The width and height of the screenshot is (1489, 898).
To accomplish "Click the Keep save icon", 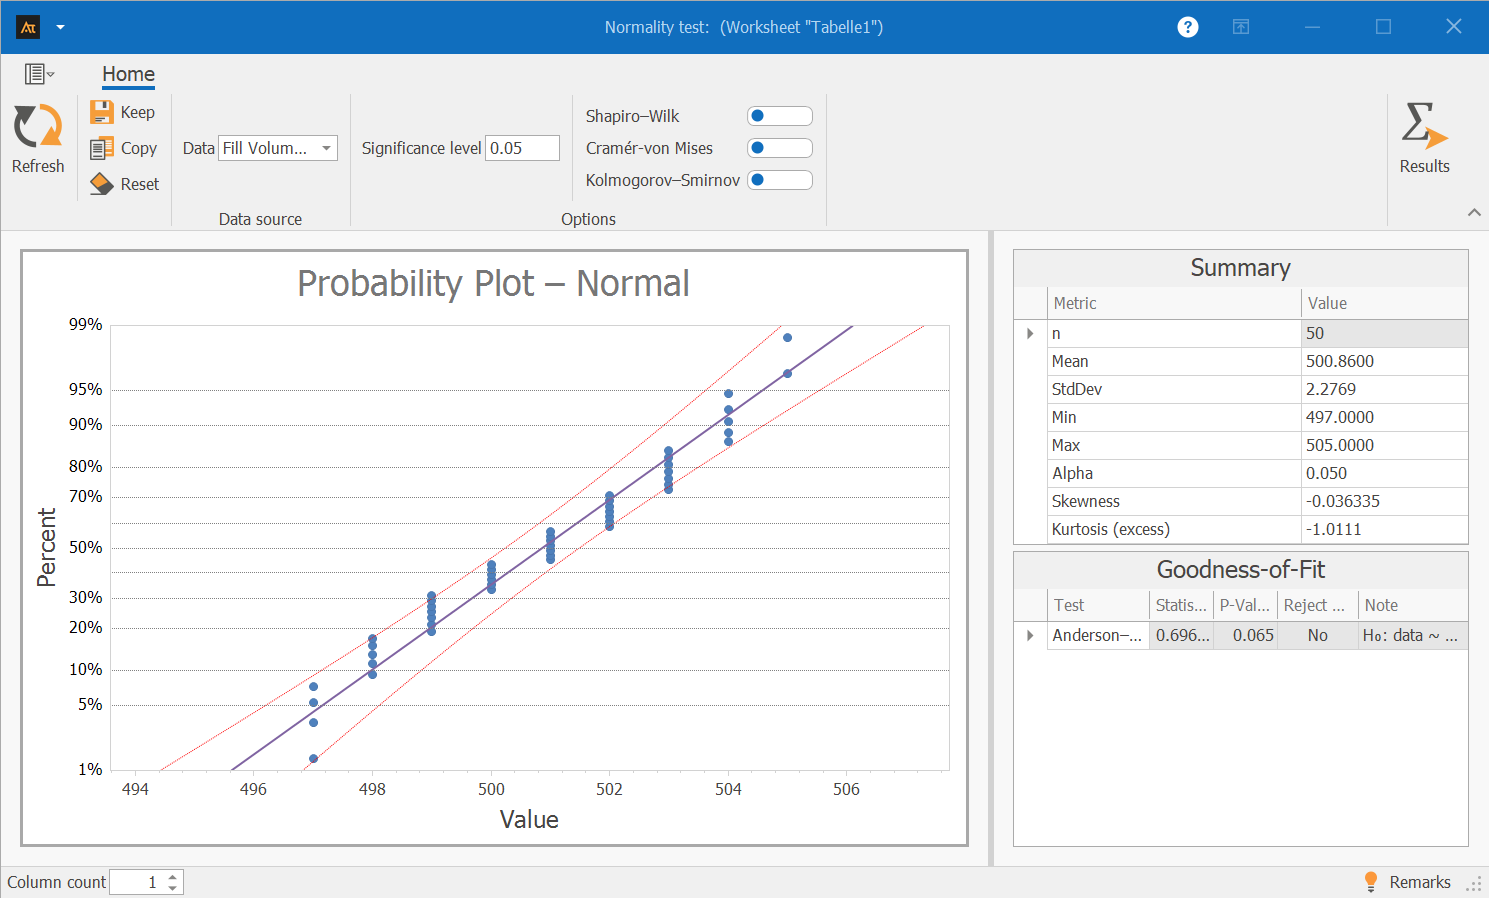I will click(x=102, y=112).
